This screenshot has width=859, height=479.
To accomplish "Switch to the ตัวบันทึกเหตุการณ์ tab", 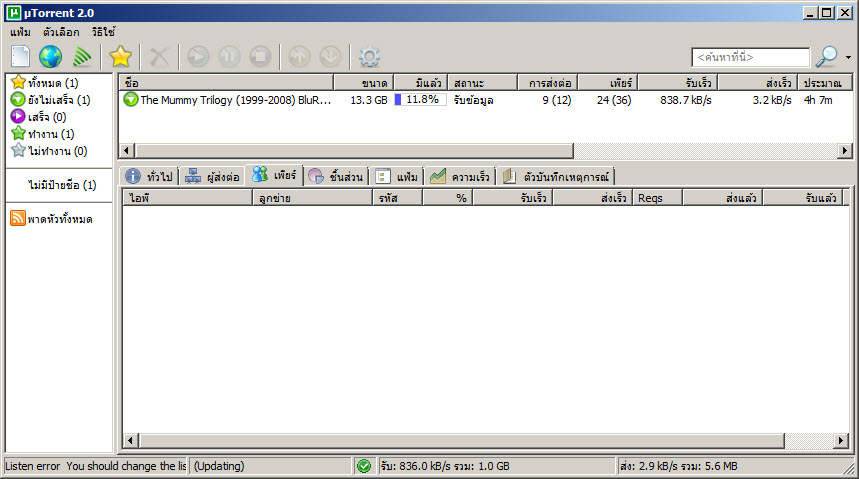I will [x=556, y=176].
